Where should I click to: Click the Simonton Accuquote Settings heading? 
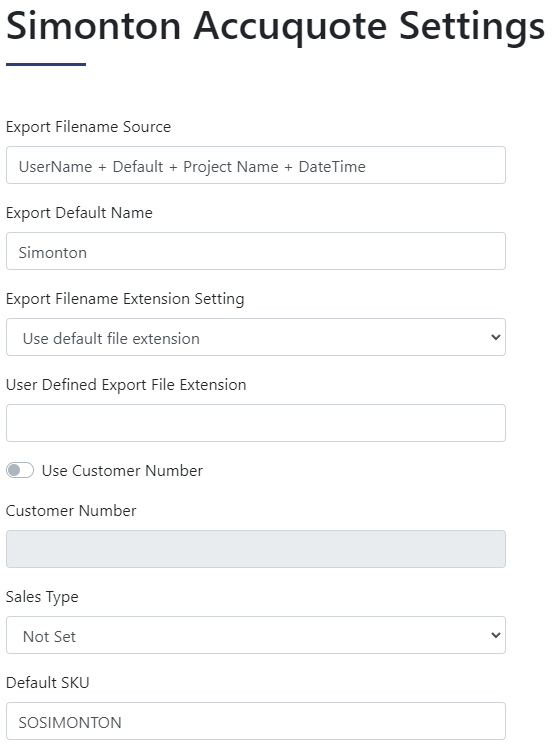pyautogui.click(x=275, y=26)
